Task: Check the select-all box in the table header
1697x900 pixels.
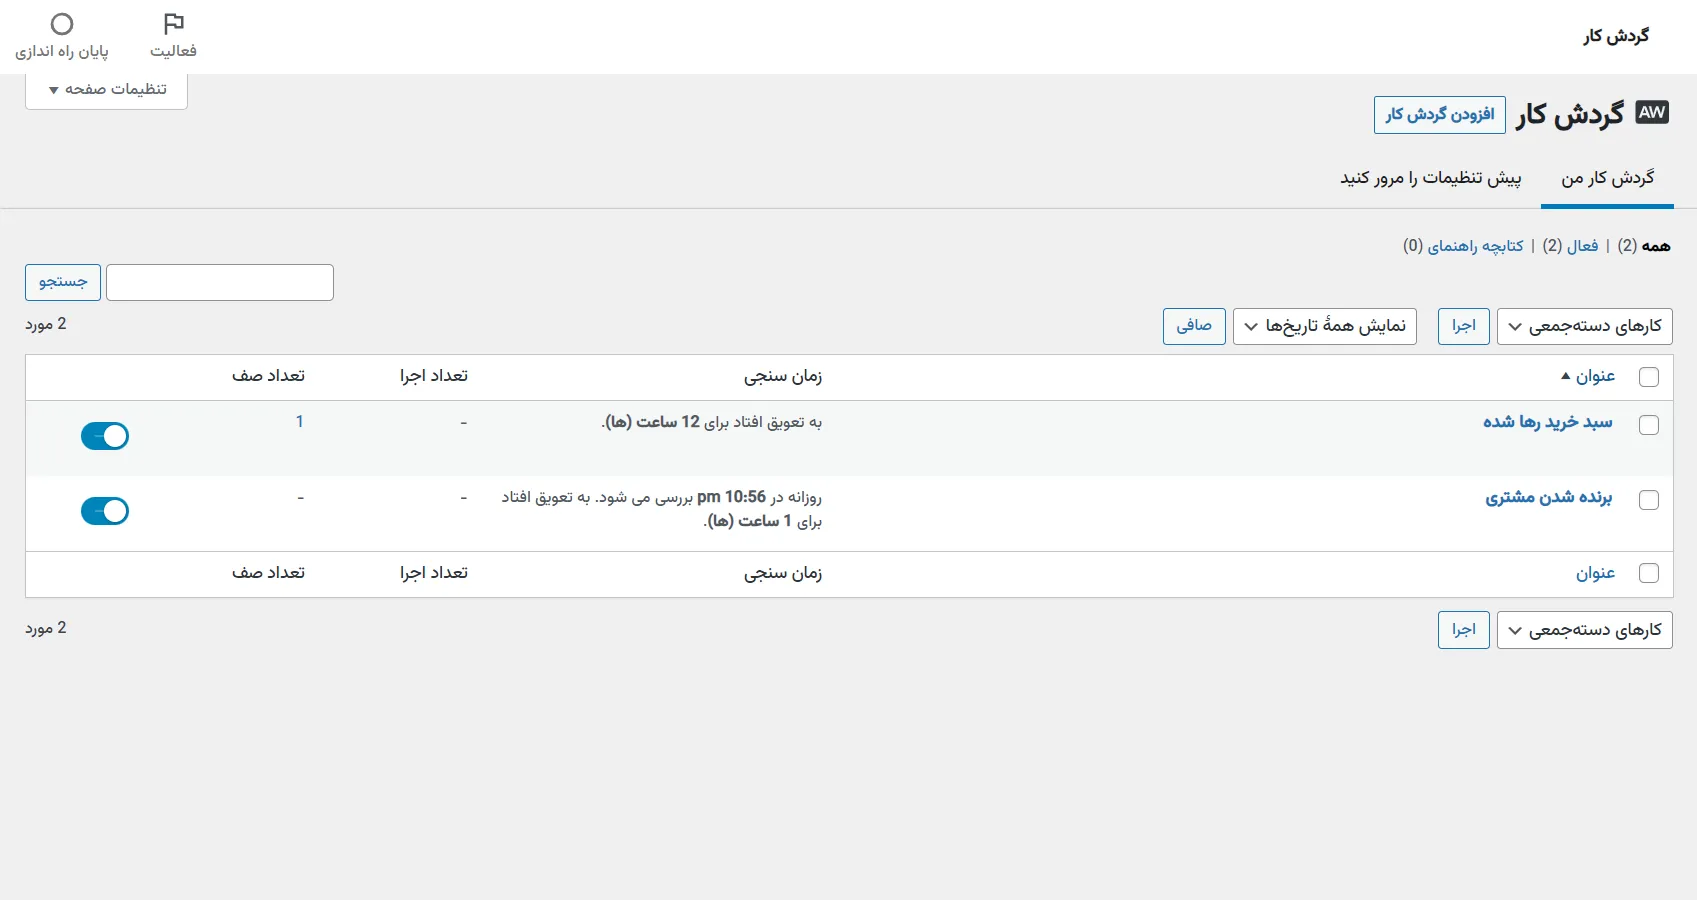Action: tap(1649, 377)
